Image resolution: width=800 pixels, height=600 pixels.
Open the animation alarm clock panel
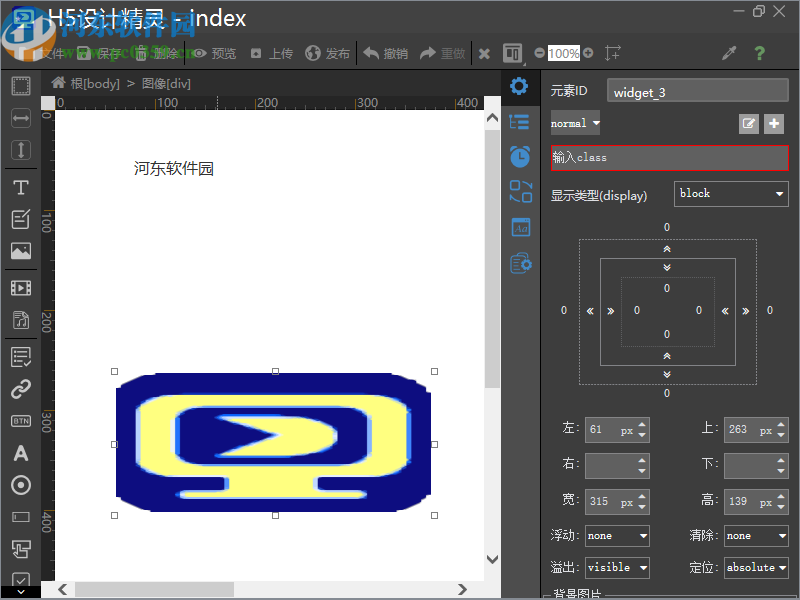click(x=520, y=156)
